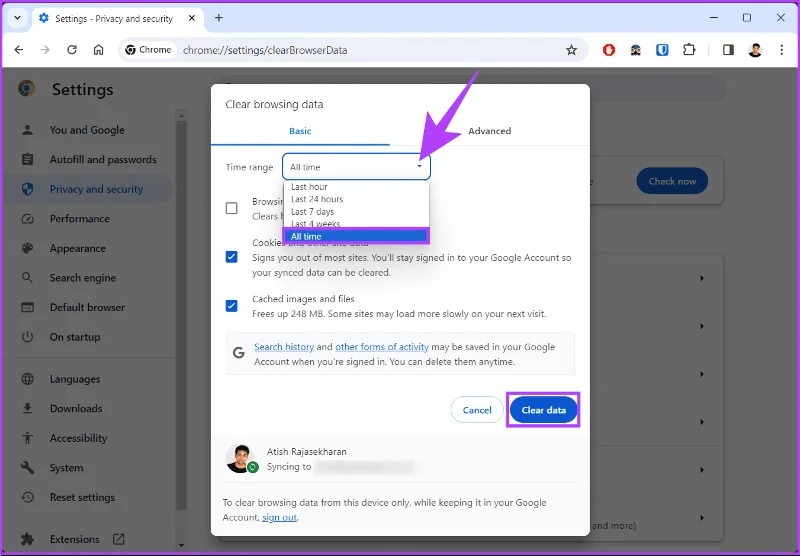Open On startup settings
800x556 pixels.
(74, 337)
